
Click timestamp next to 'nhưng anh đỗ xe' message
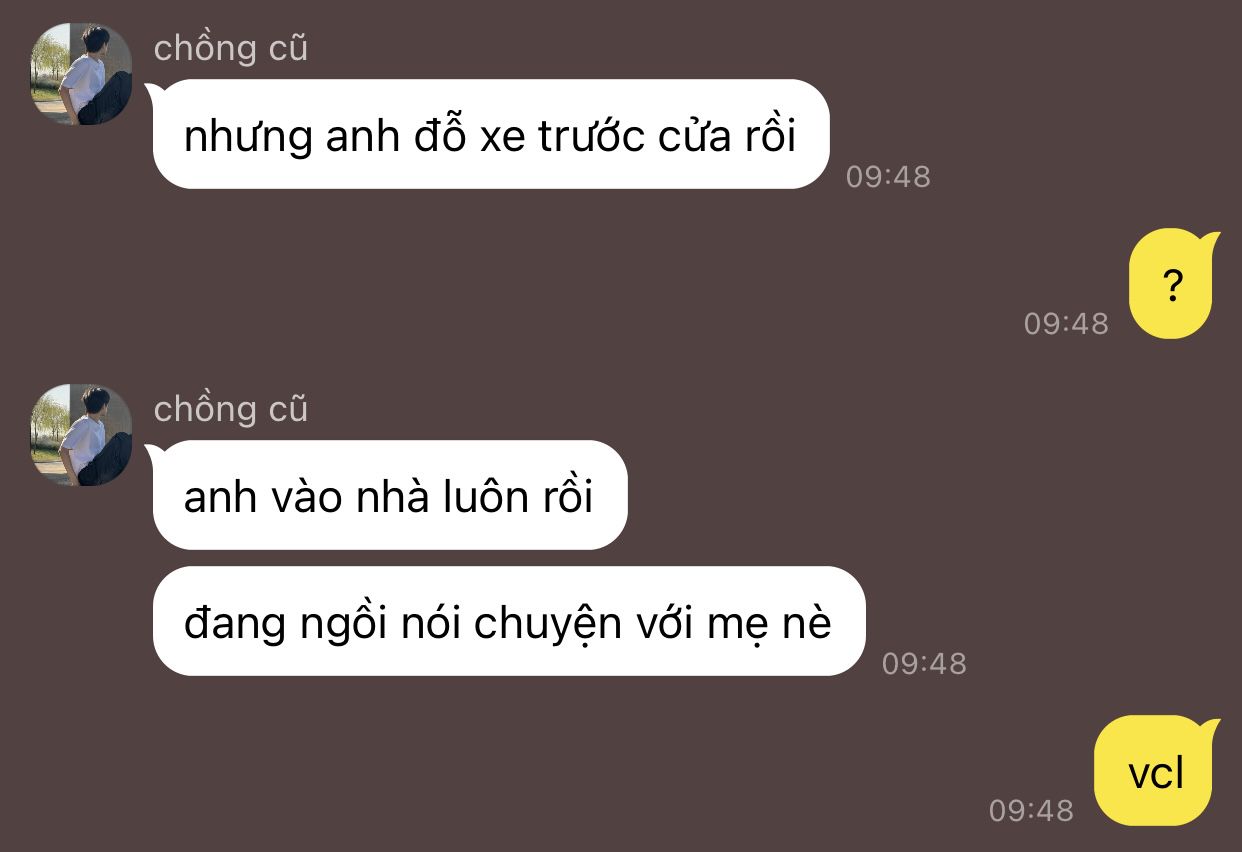click(x=888, y=177)
